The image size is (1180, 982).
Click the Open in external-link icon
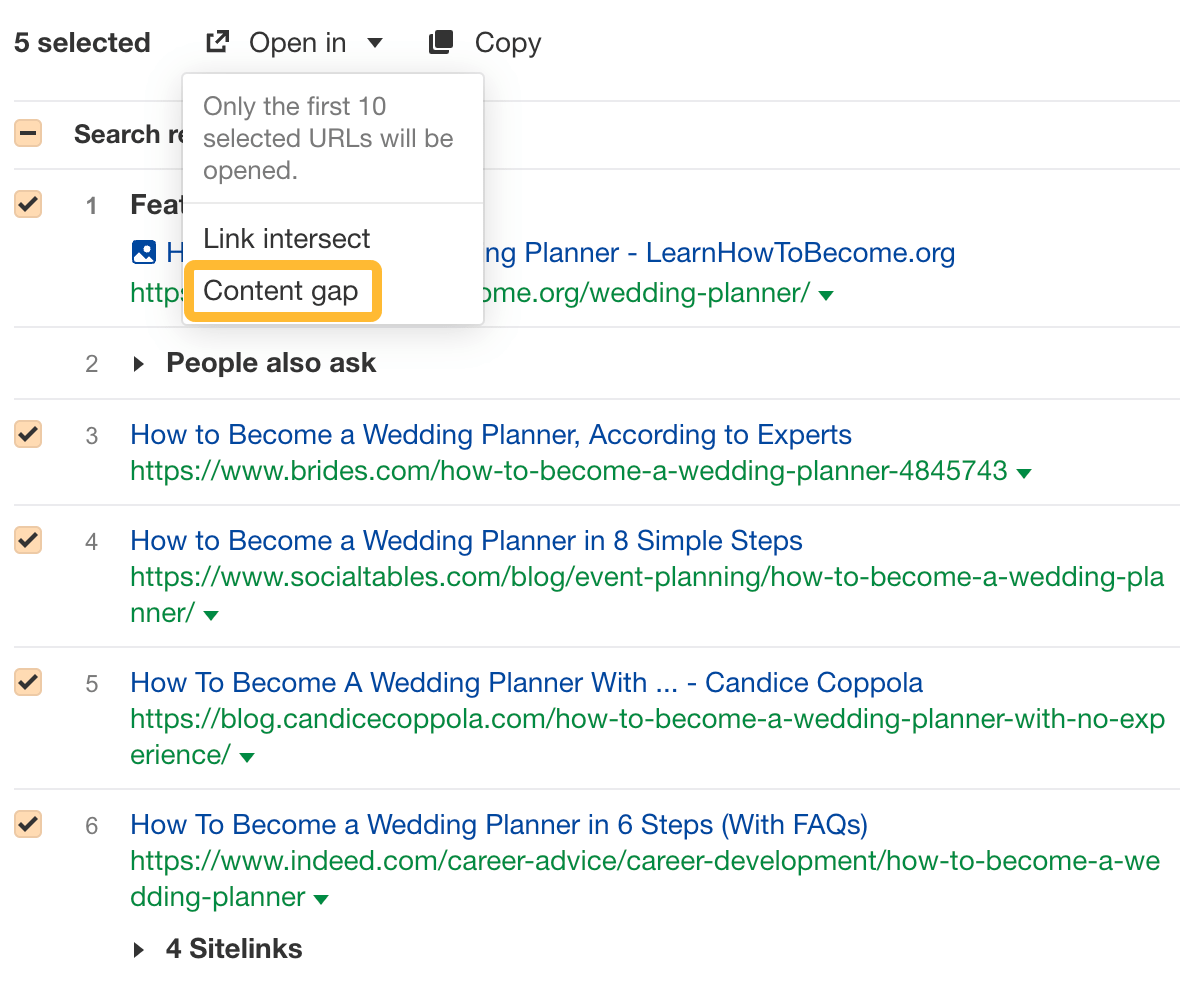(x=216, y=41)
